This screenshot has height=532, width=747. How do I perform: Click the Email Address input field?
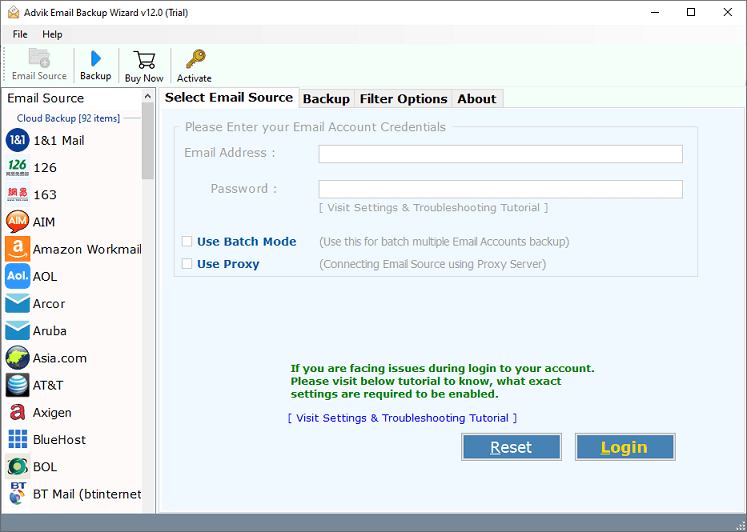coord(501,154)
